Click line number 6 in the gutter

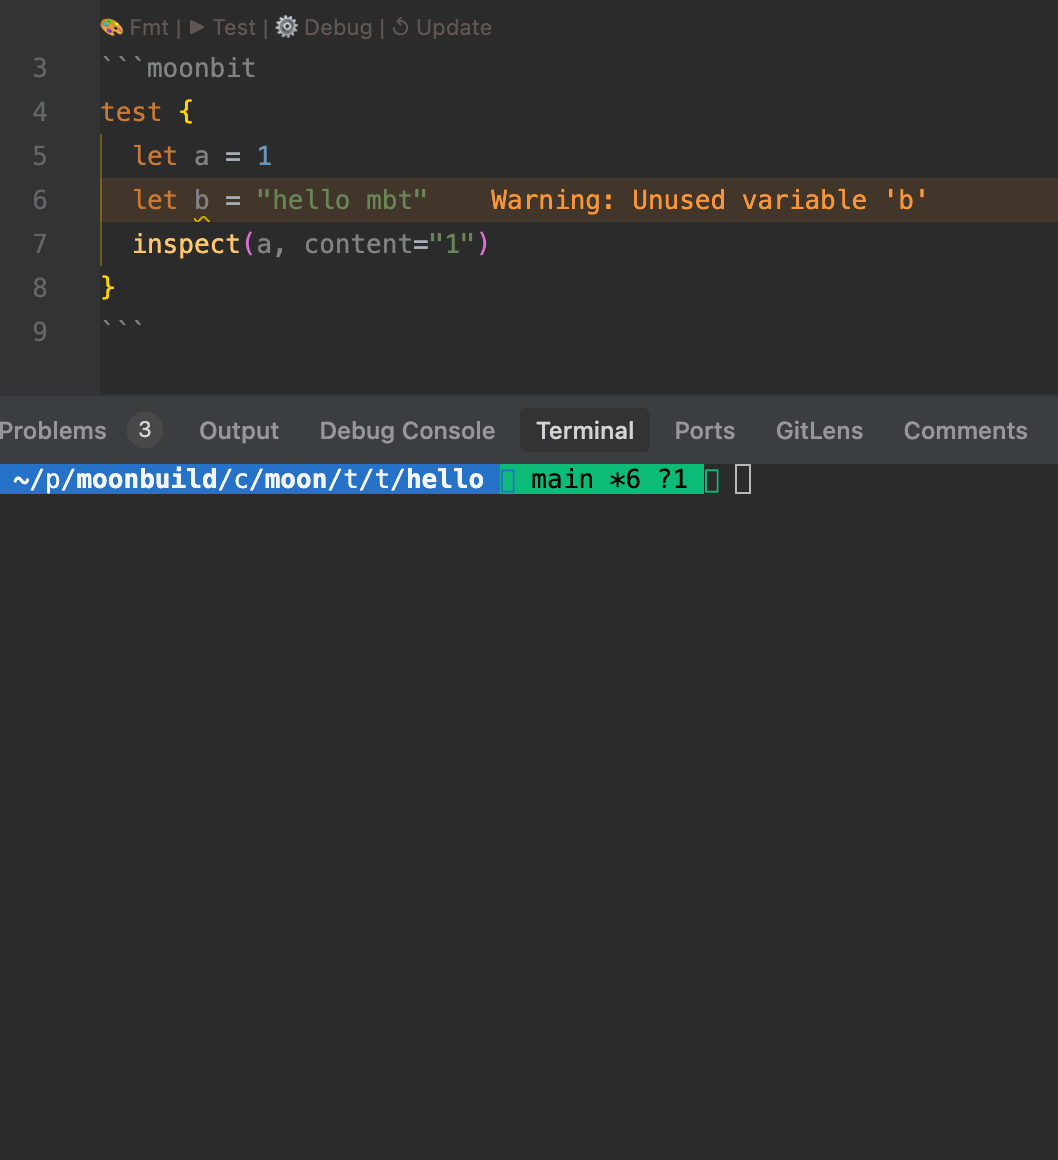[x=40, y=200]
